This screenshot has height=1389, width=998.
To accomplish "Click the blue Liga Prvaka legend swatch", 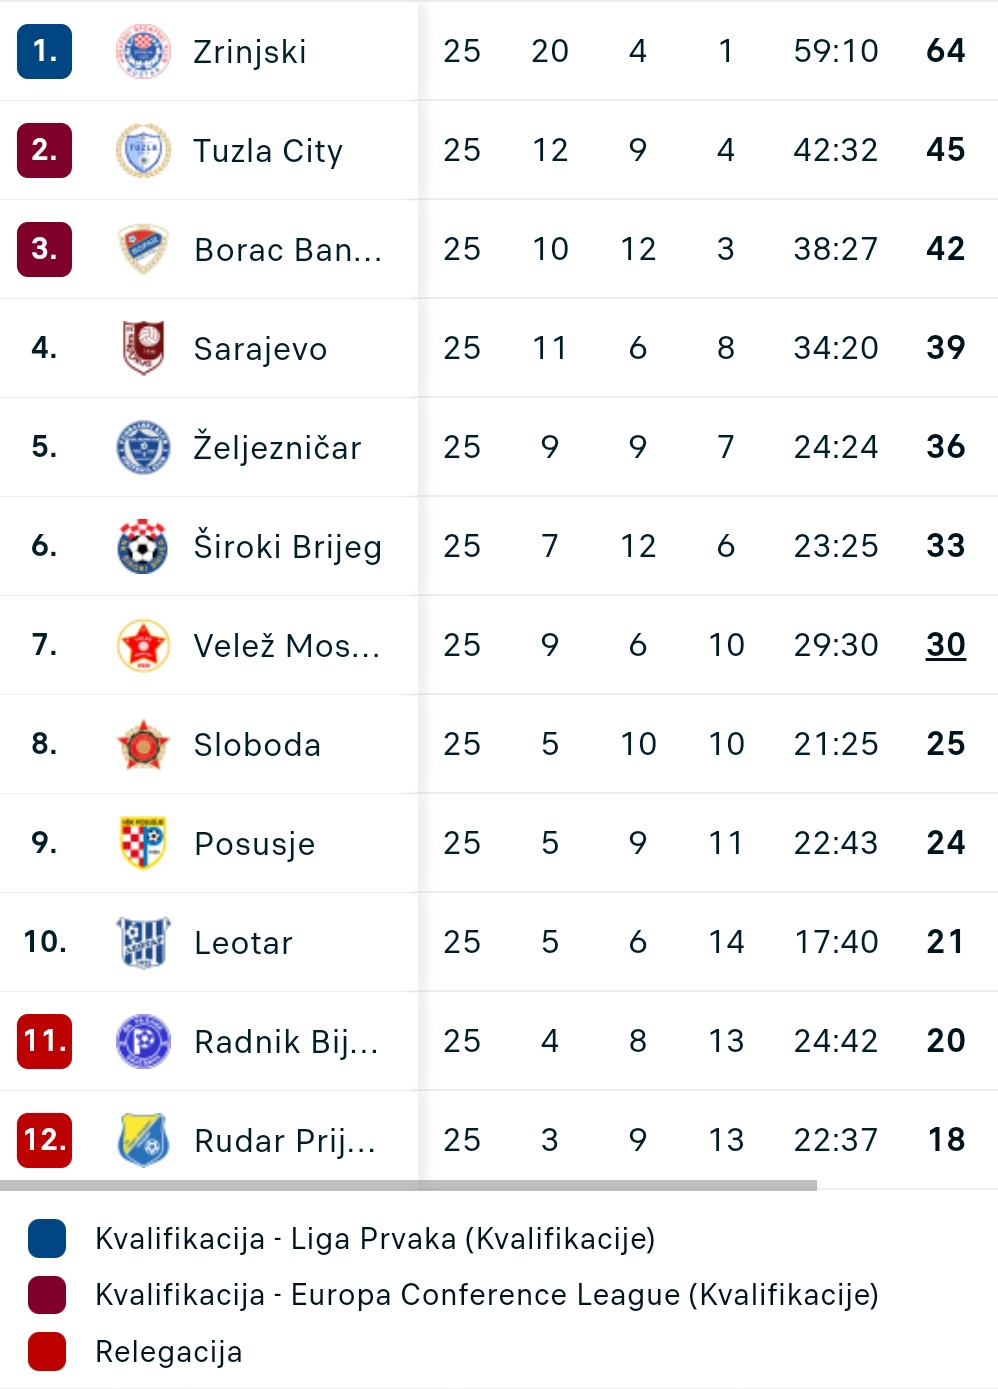I will coord(47,1238).
